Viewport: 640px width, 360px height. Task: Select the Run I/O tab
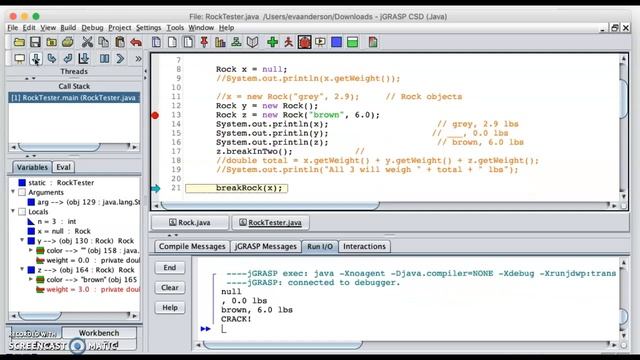click(320, 247)
